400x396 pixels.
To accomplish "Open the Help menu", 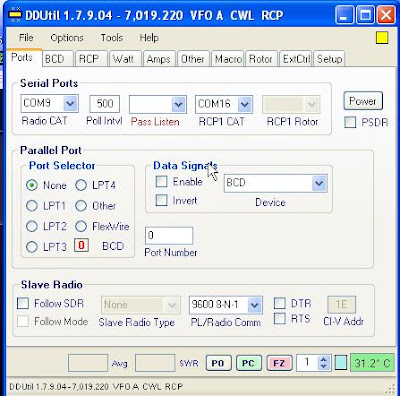I will click(149, 38).
